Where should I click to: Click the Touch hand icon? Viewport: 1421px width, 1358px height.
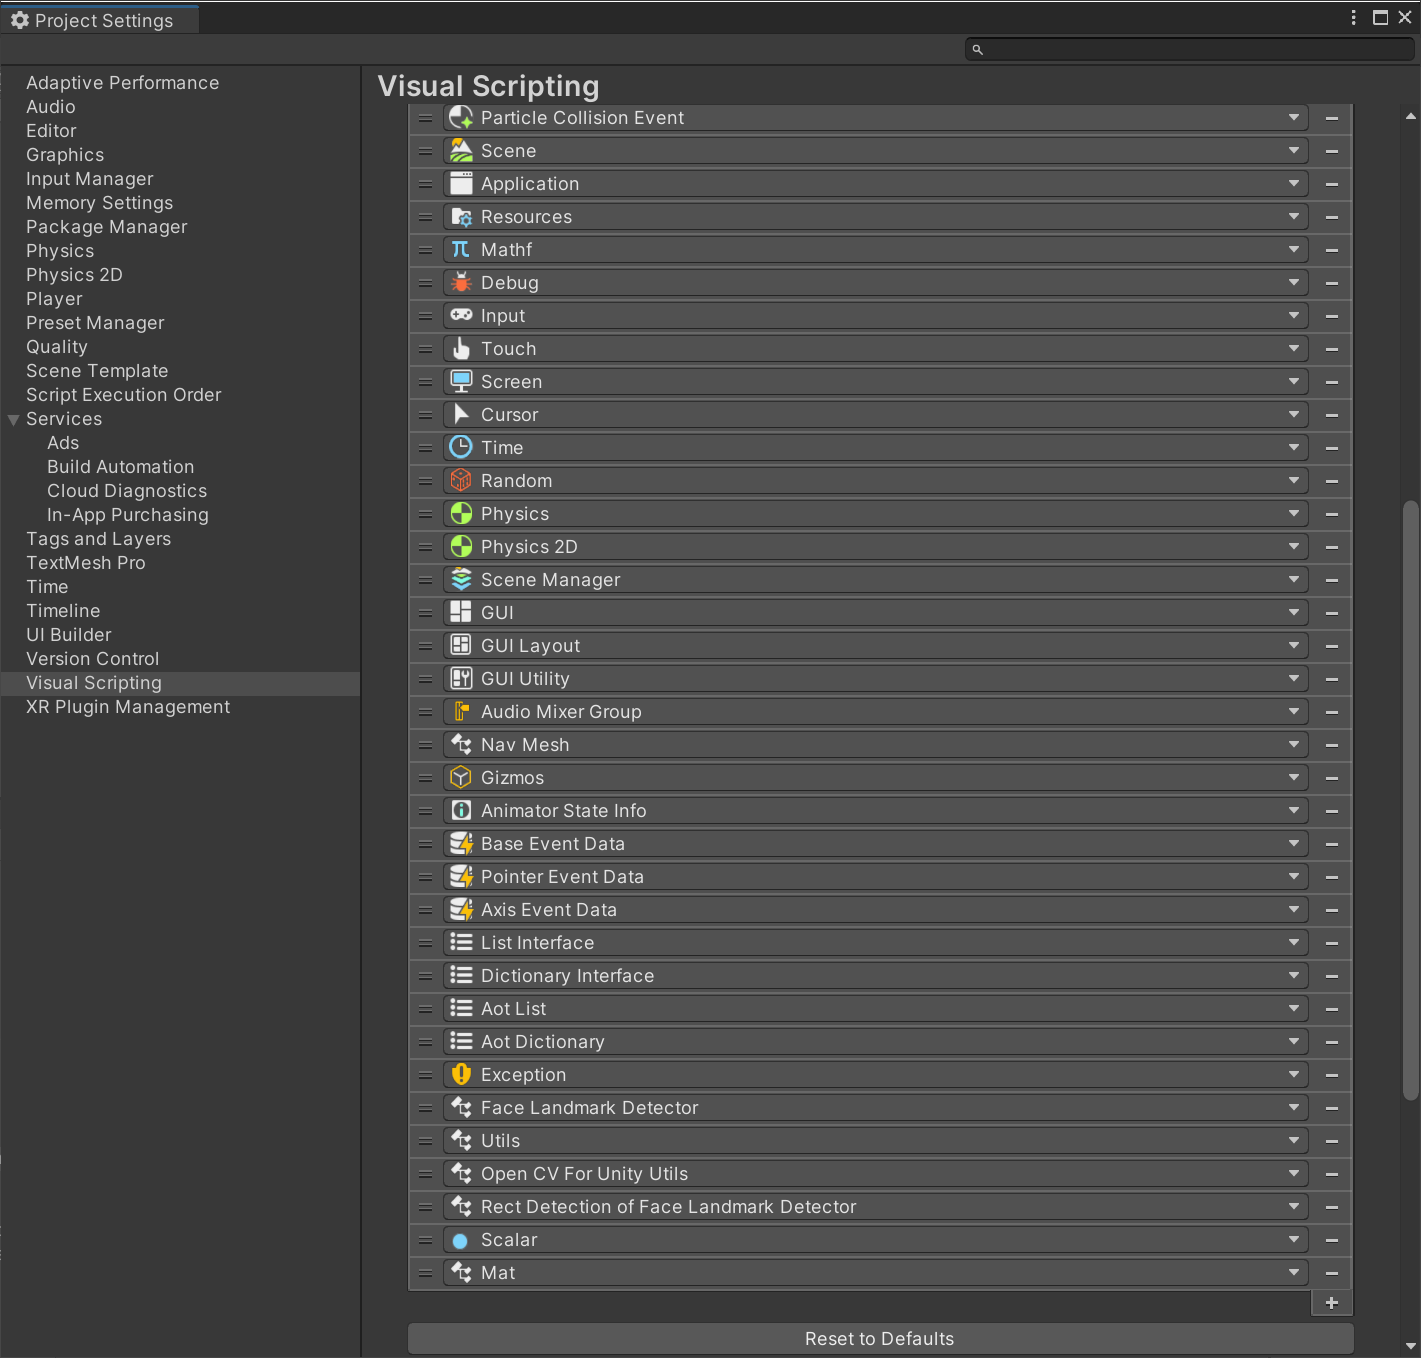click(461, 349)
